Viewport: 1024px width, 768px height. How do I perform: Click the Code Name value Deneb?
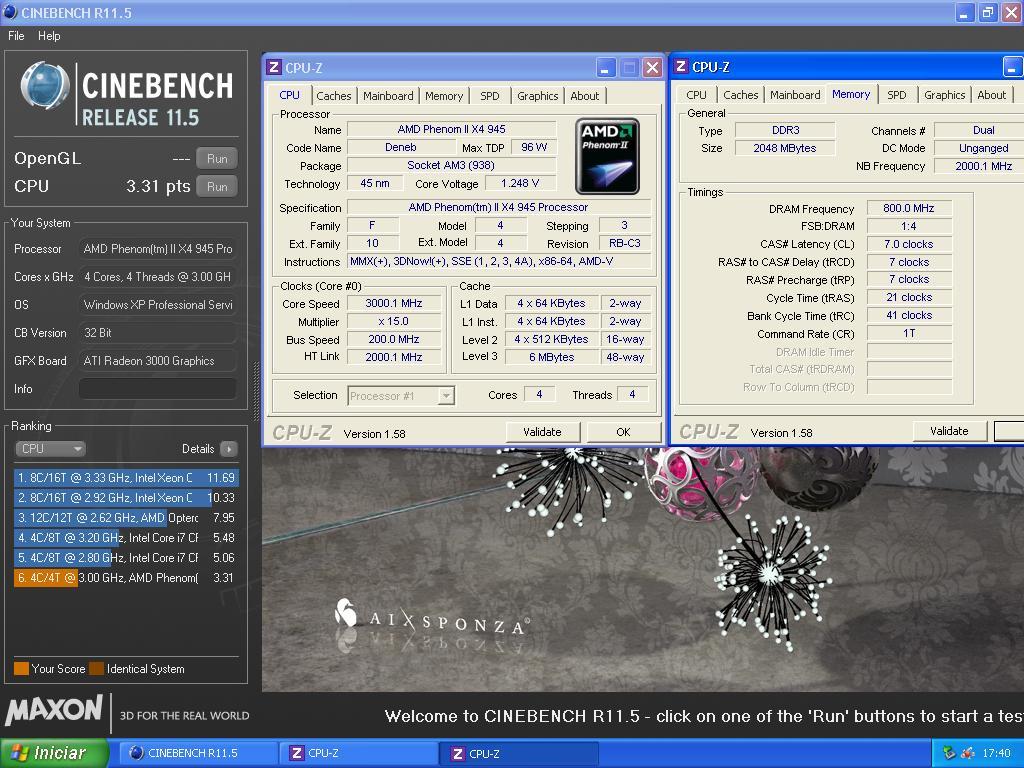[400, 148]
